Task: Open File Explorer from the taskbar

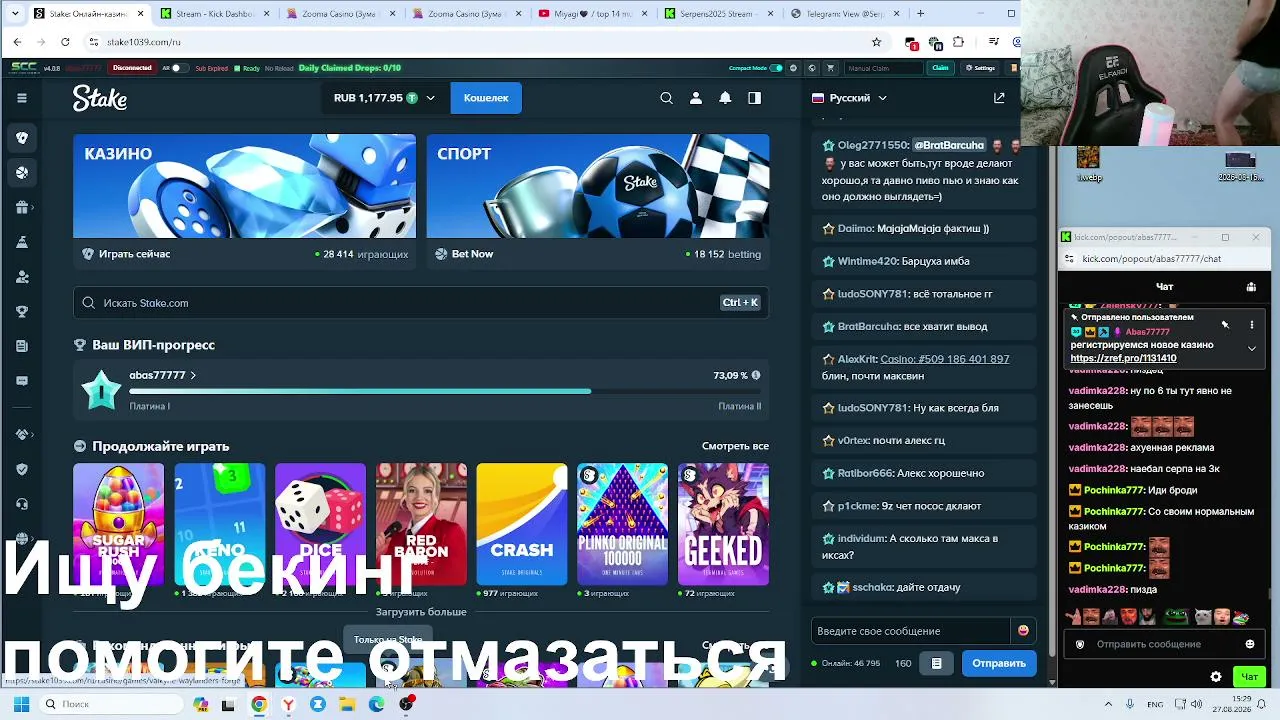Action: 347,704
